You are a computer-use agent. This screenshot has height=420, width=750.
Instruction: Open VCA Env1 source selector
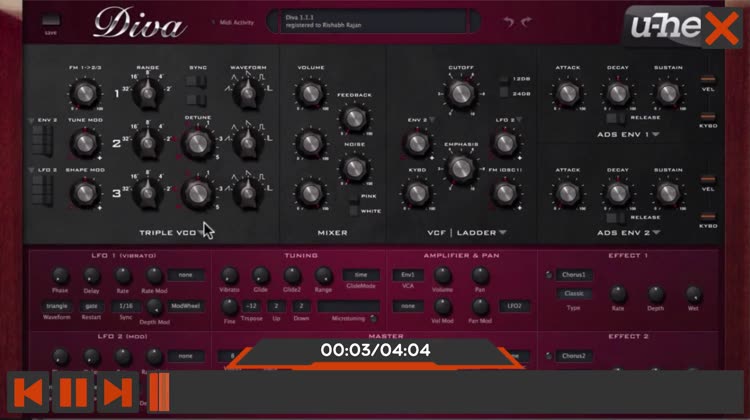408,275
